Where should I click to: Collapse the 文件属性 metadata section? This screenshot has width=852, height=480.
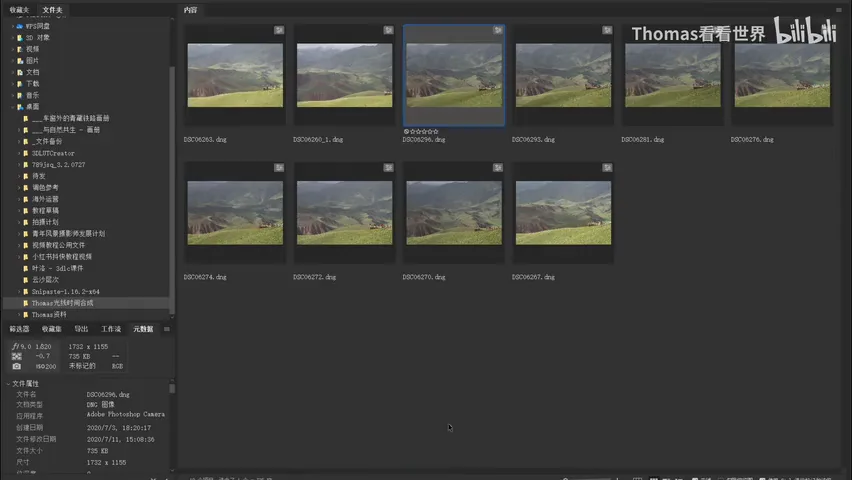8,384
